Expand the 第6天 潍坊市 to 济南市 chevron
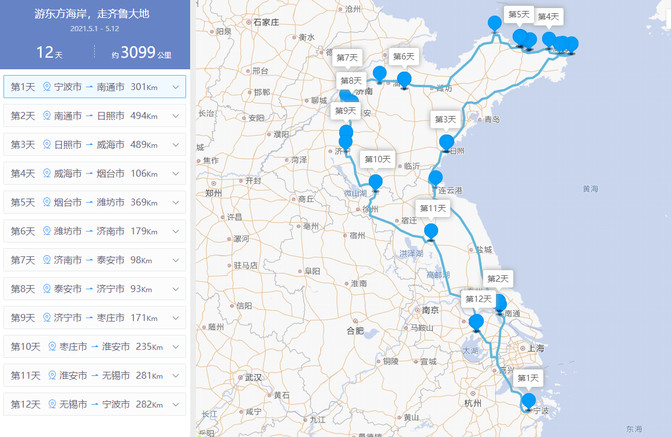671x437 pixels. [176, 231]
